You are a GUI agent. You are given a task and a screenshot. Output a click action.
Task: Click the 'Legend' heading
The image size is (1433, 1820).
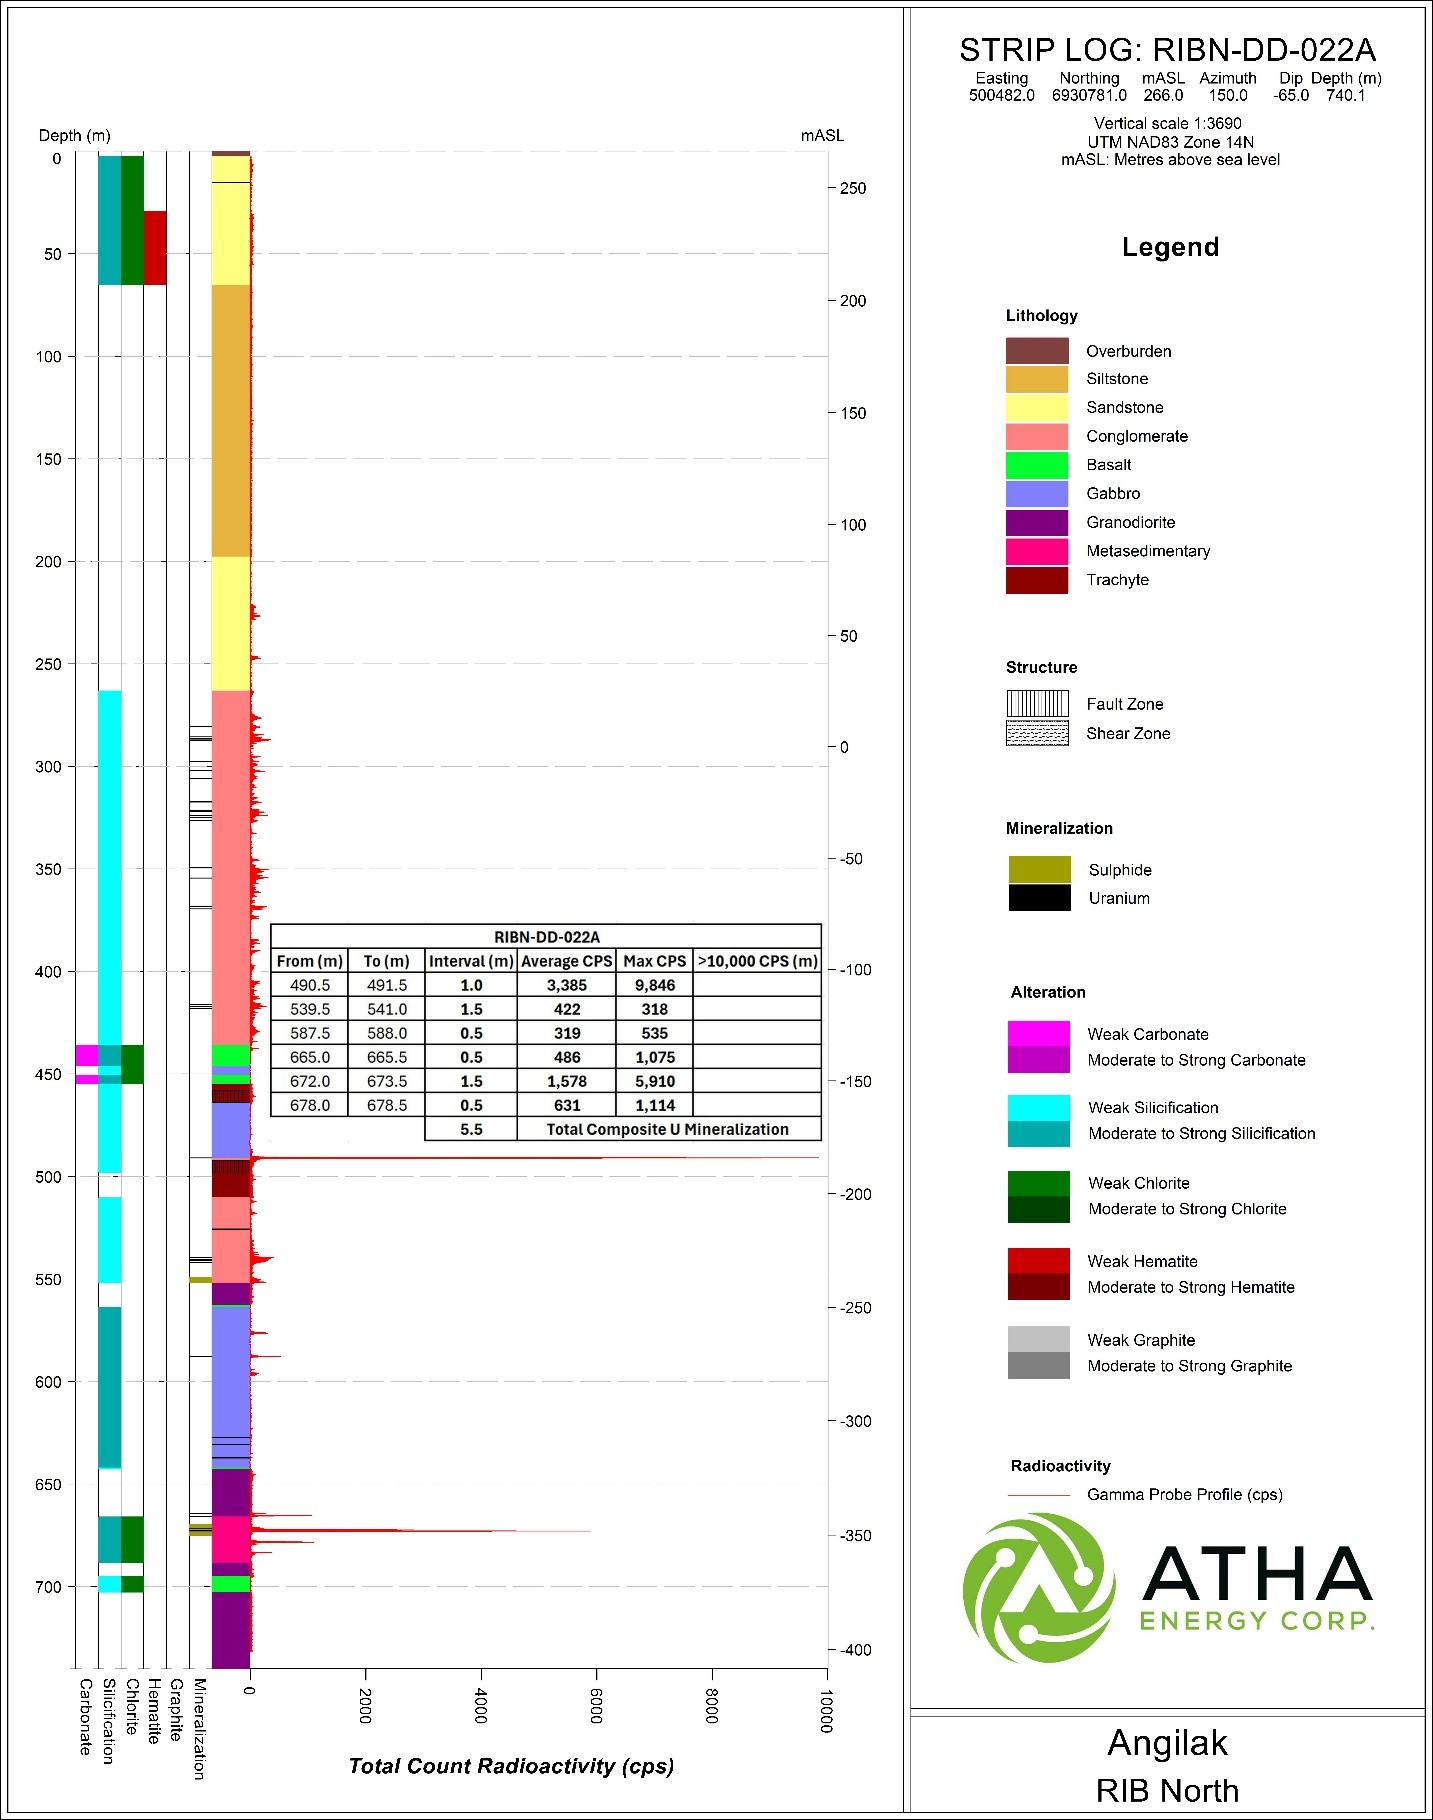[1170, 247]
